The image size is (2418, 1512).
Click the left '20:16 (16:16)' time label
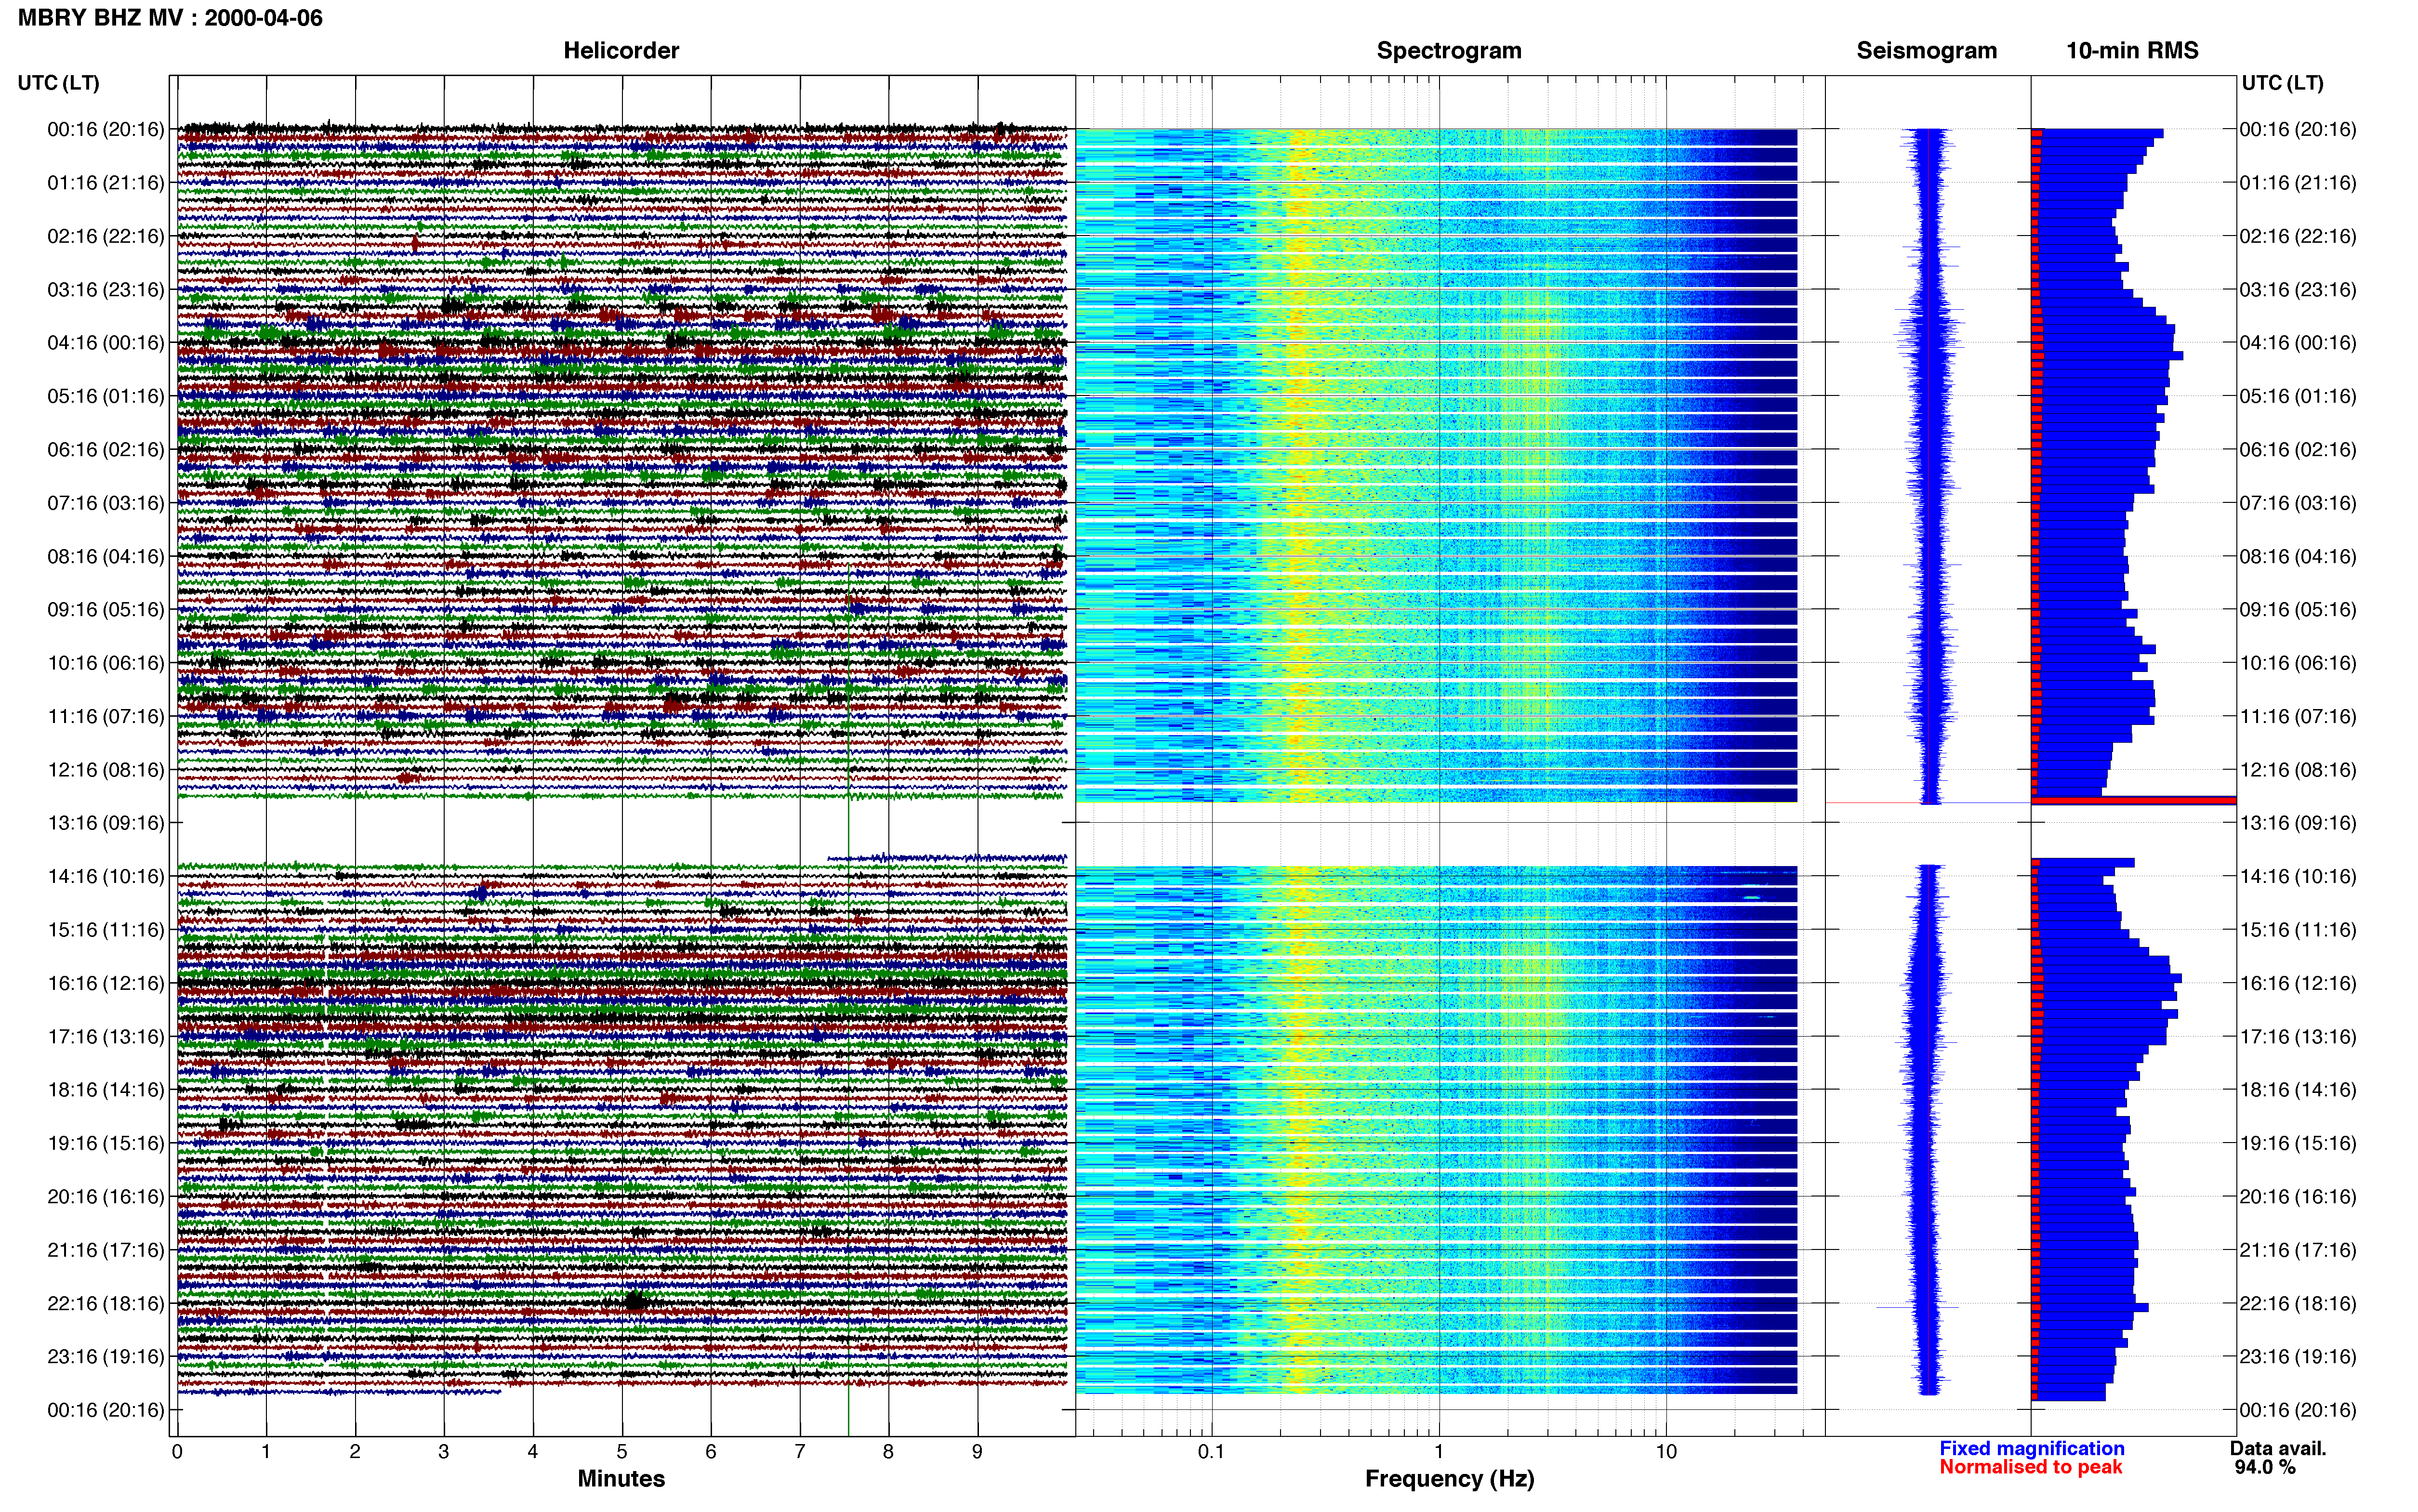(x=106, y=1197)
